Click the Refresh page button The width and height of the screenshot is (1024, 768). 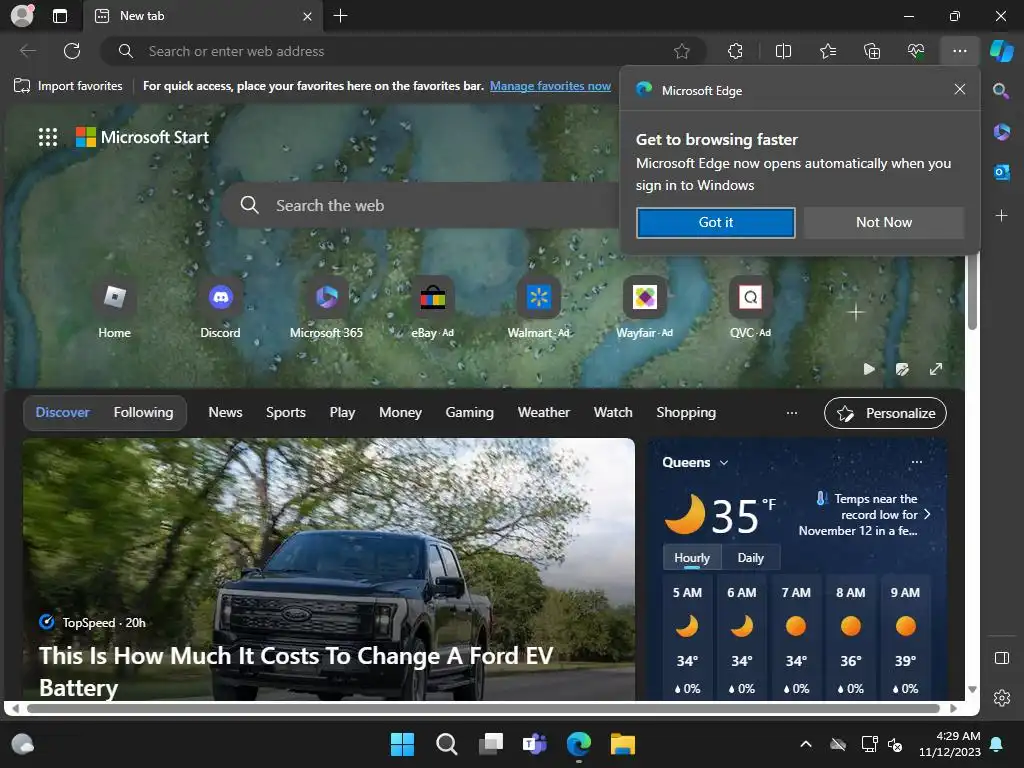72,51
